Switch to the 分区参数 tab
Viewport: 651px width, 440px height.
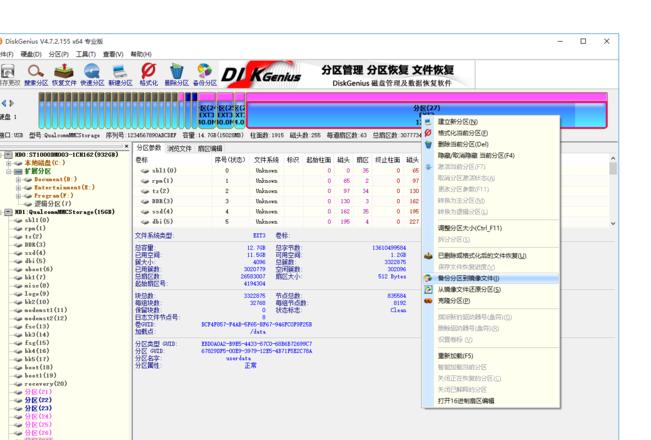[149, 148]
